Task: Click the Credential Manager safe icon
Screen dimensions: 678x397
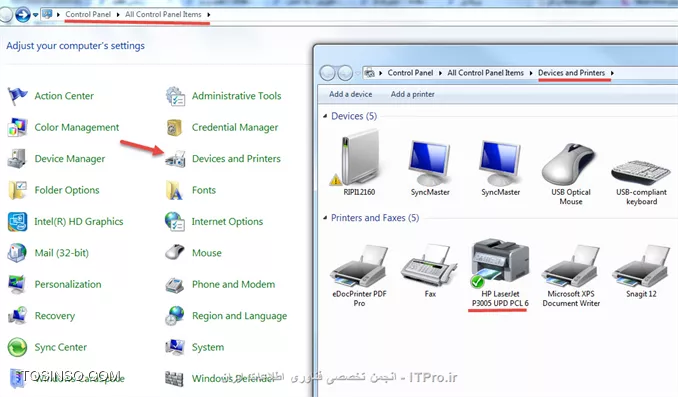Action: pyautogui.click(x=175, y=128)
